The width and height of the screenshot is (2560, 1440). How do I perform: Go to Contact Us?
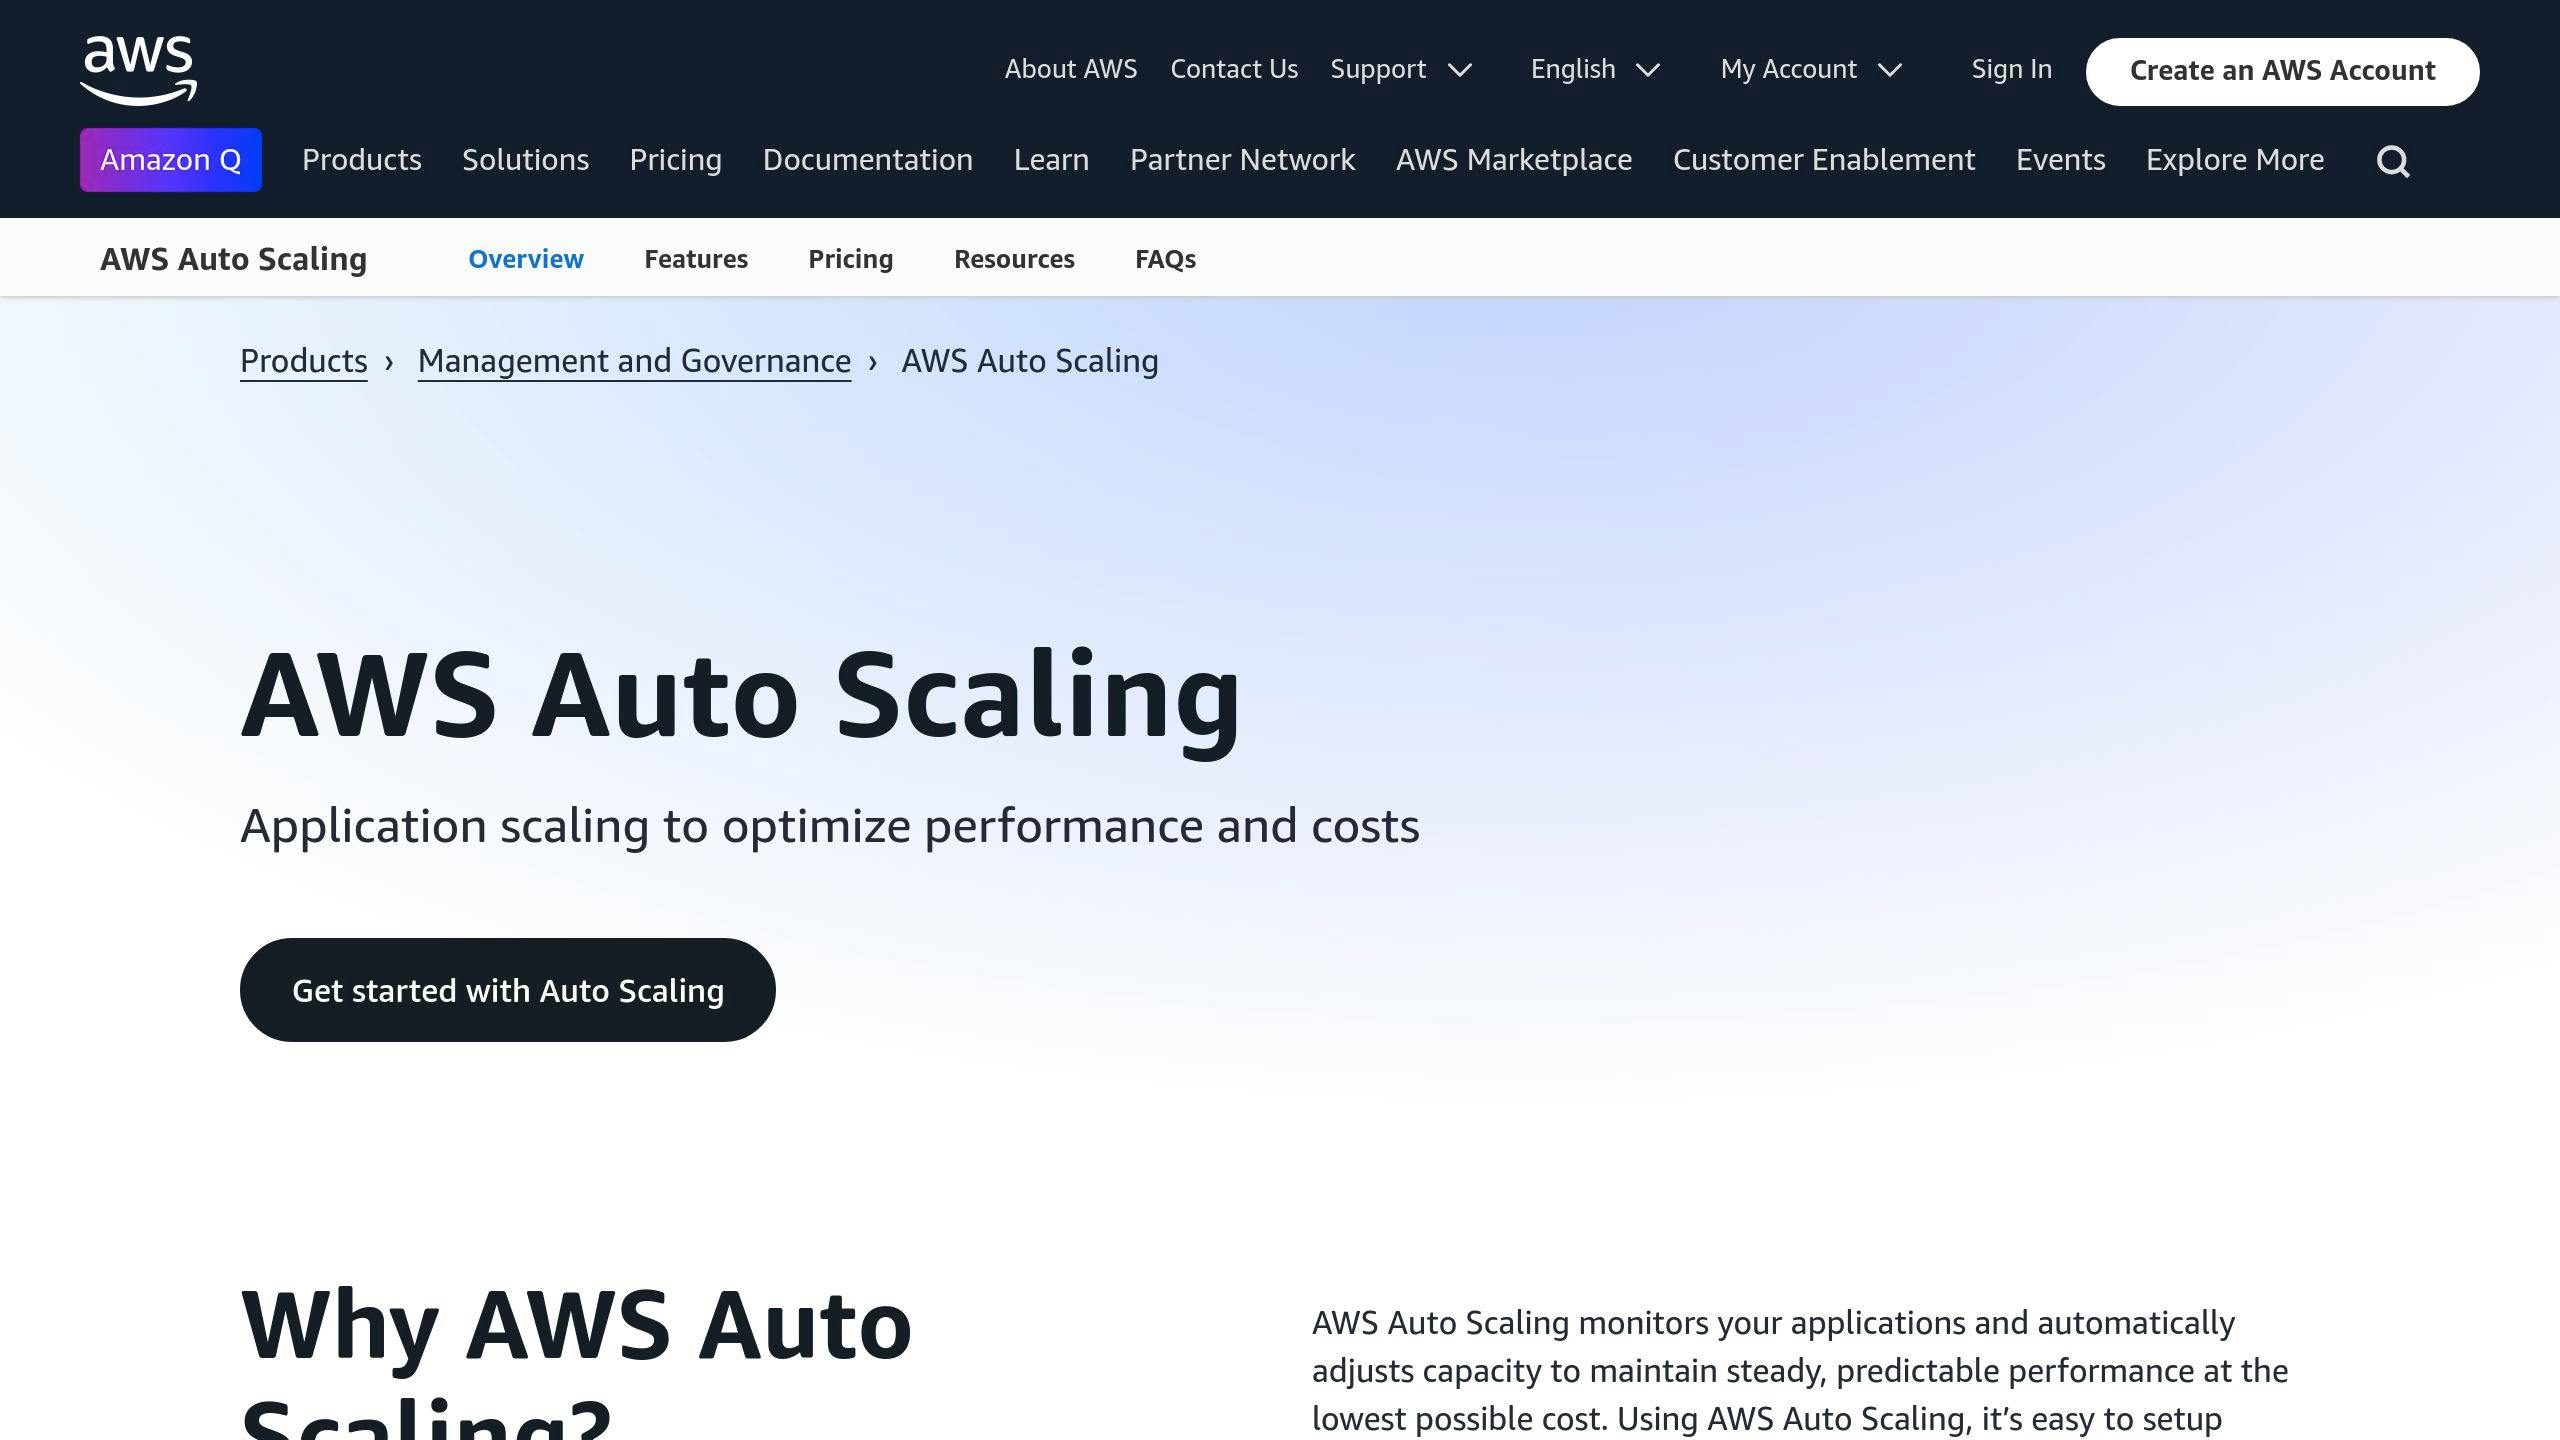coord(1234,69)
